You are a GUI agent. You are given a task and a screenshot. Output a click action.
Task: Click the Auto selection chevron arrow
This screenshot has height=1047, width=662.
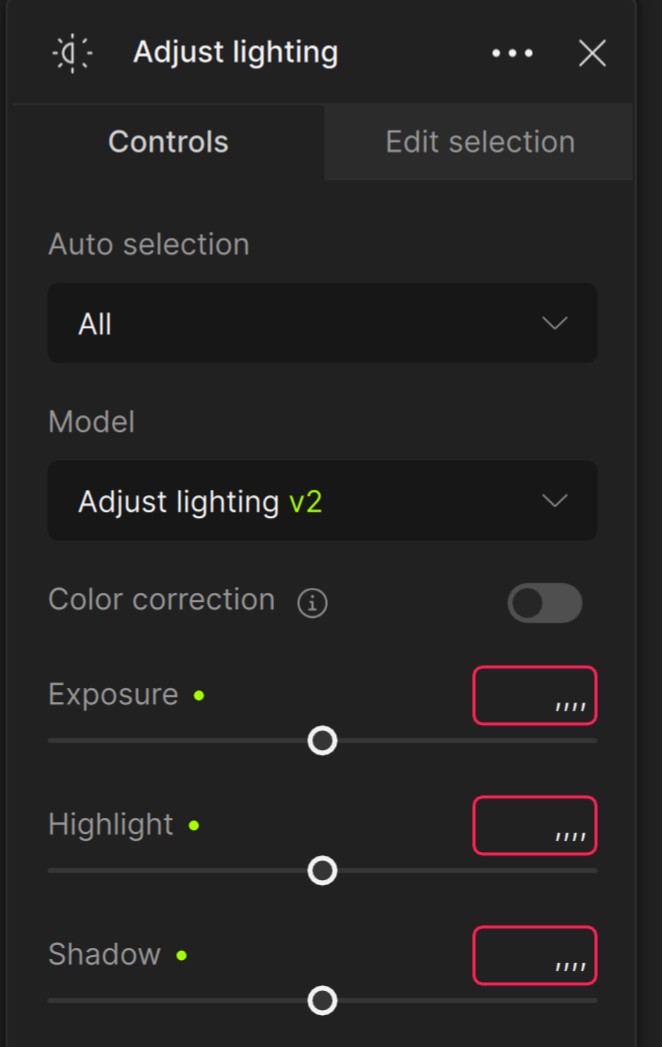pos(554,323)
